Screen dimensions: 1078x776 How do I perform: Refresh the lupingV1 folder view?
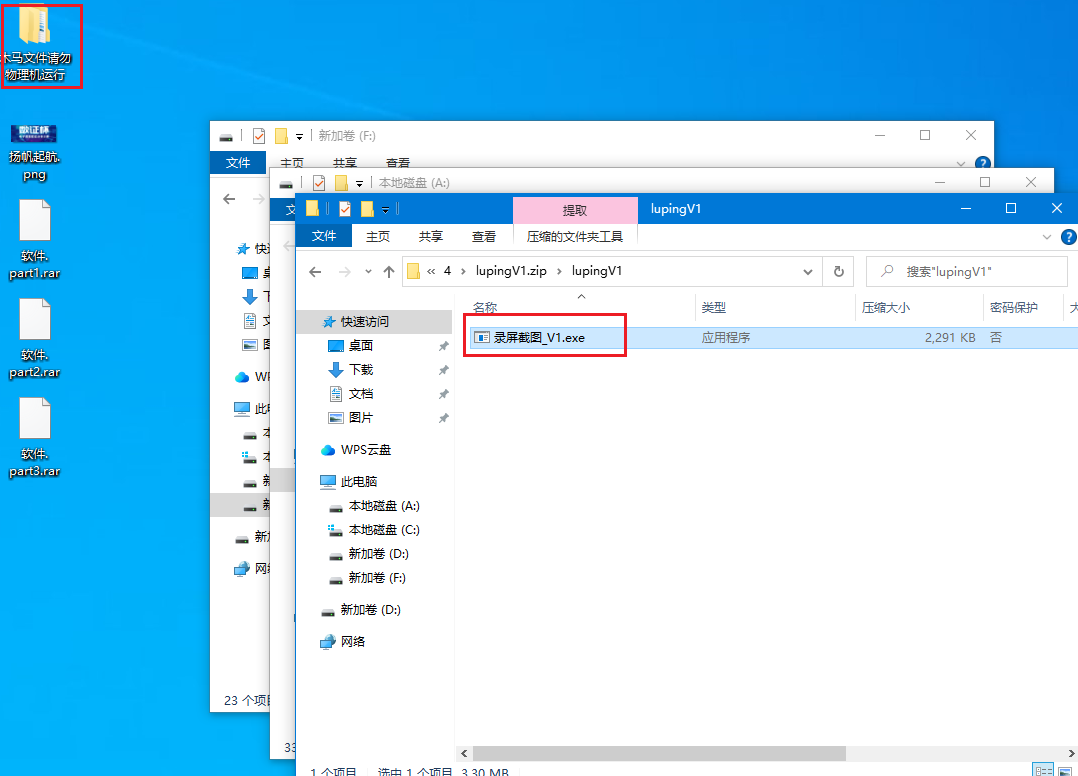[x=838, y=272]
